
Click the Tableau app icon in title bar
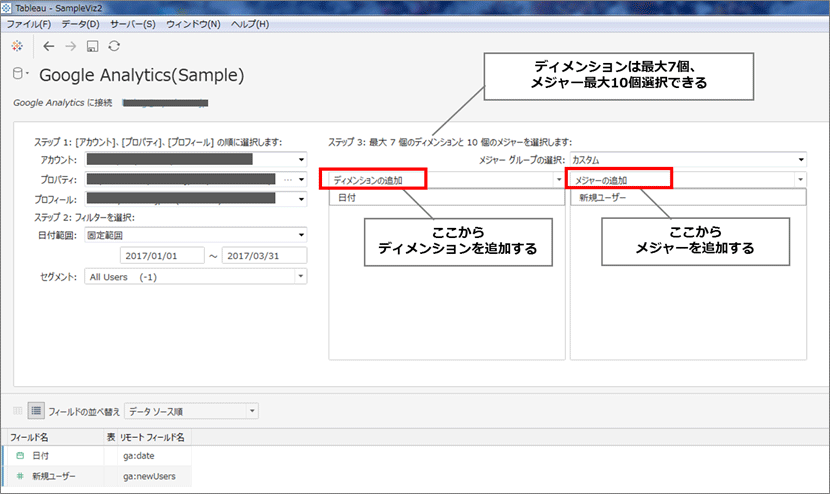6,8
